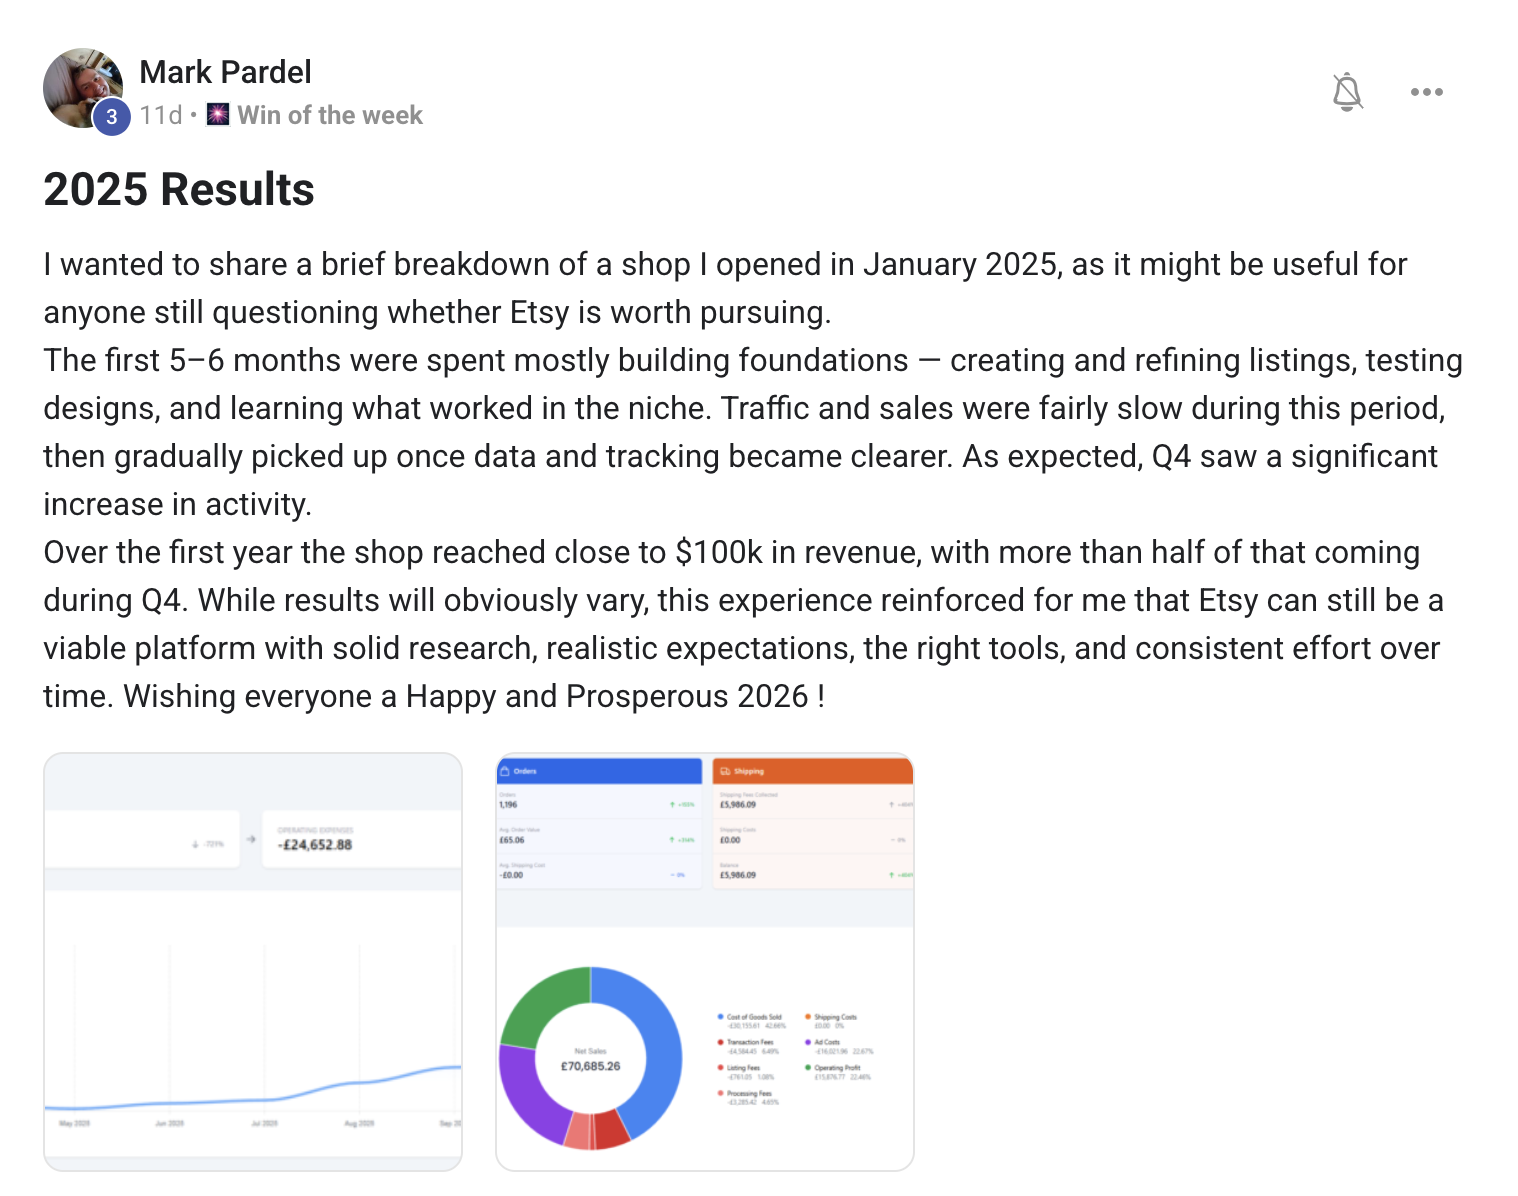
Task: Toggle the post notifications bell icon
Action: (x=1347, y=92)
